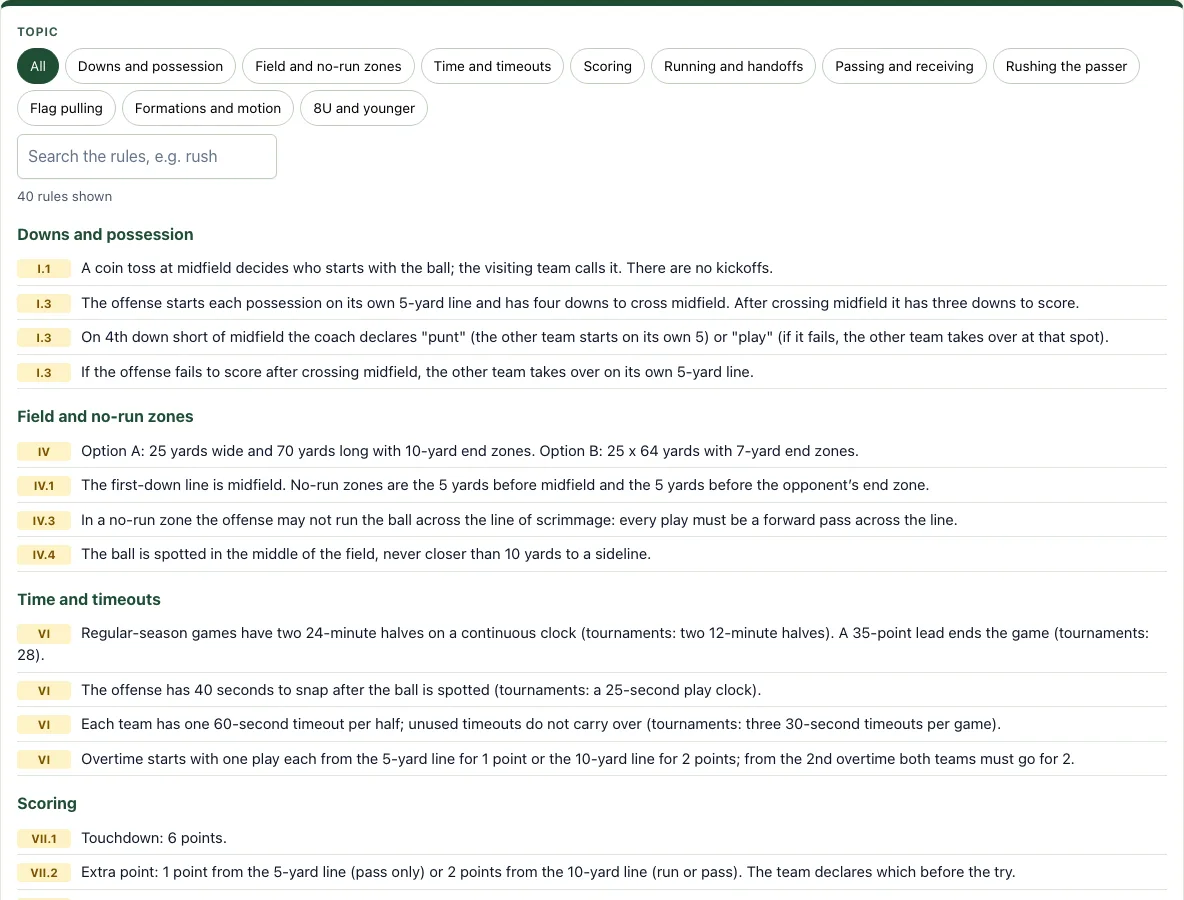The image size is (1184, 900).
Task: Click the ball spotted in middle rule
Action: point(365,553)
